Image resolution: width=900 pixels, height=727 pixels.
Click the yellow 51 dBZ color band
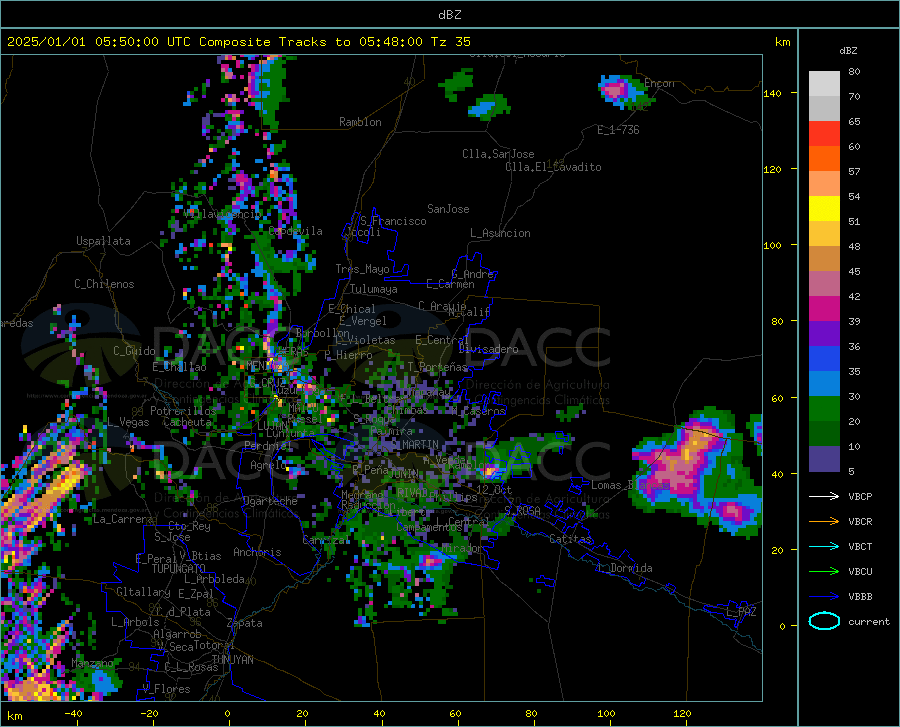pyautogui.click(x=824, y=209)
